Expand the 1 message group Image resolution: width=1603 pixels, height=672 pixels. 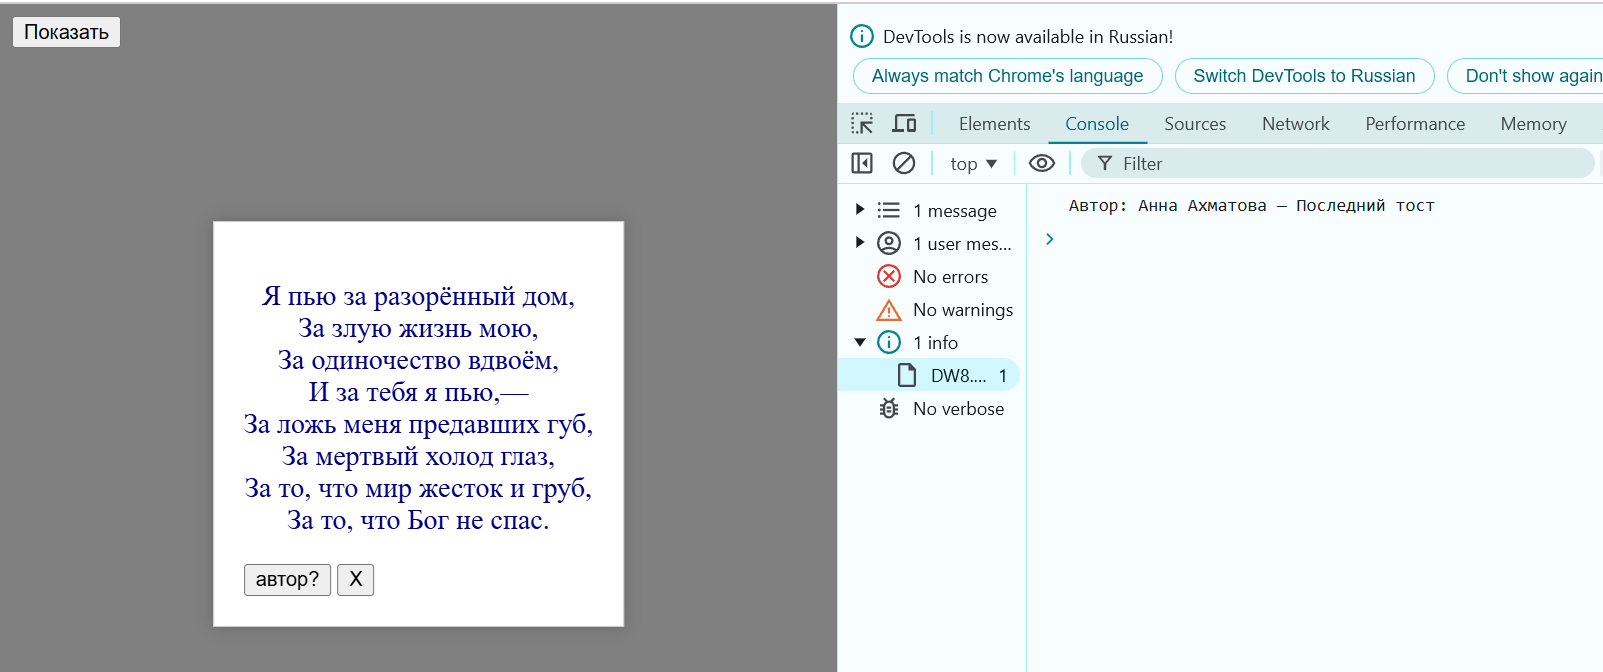coord(860,210)
